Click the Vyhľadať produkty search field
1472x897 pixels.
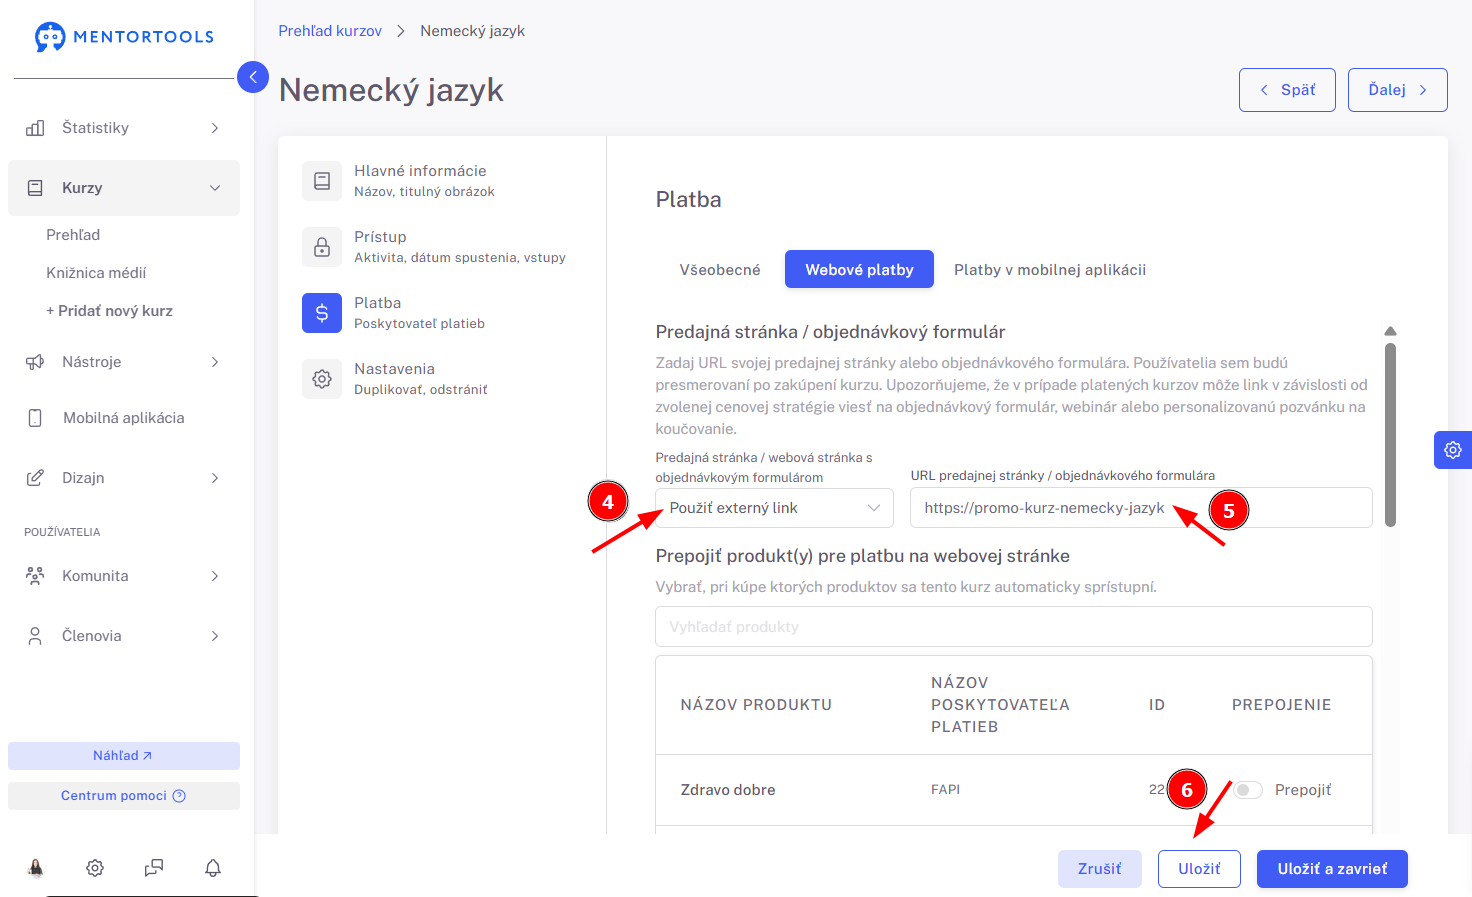tap(1014, 627)
